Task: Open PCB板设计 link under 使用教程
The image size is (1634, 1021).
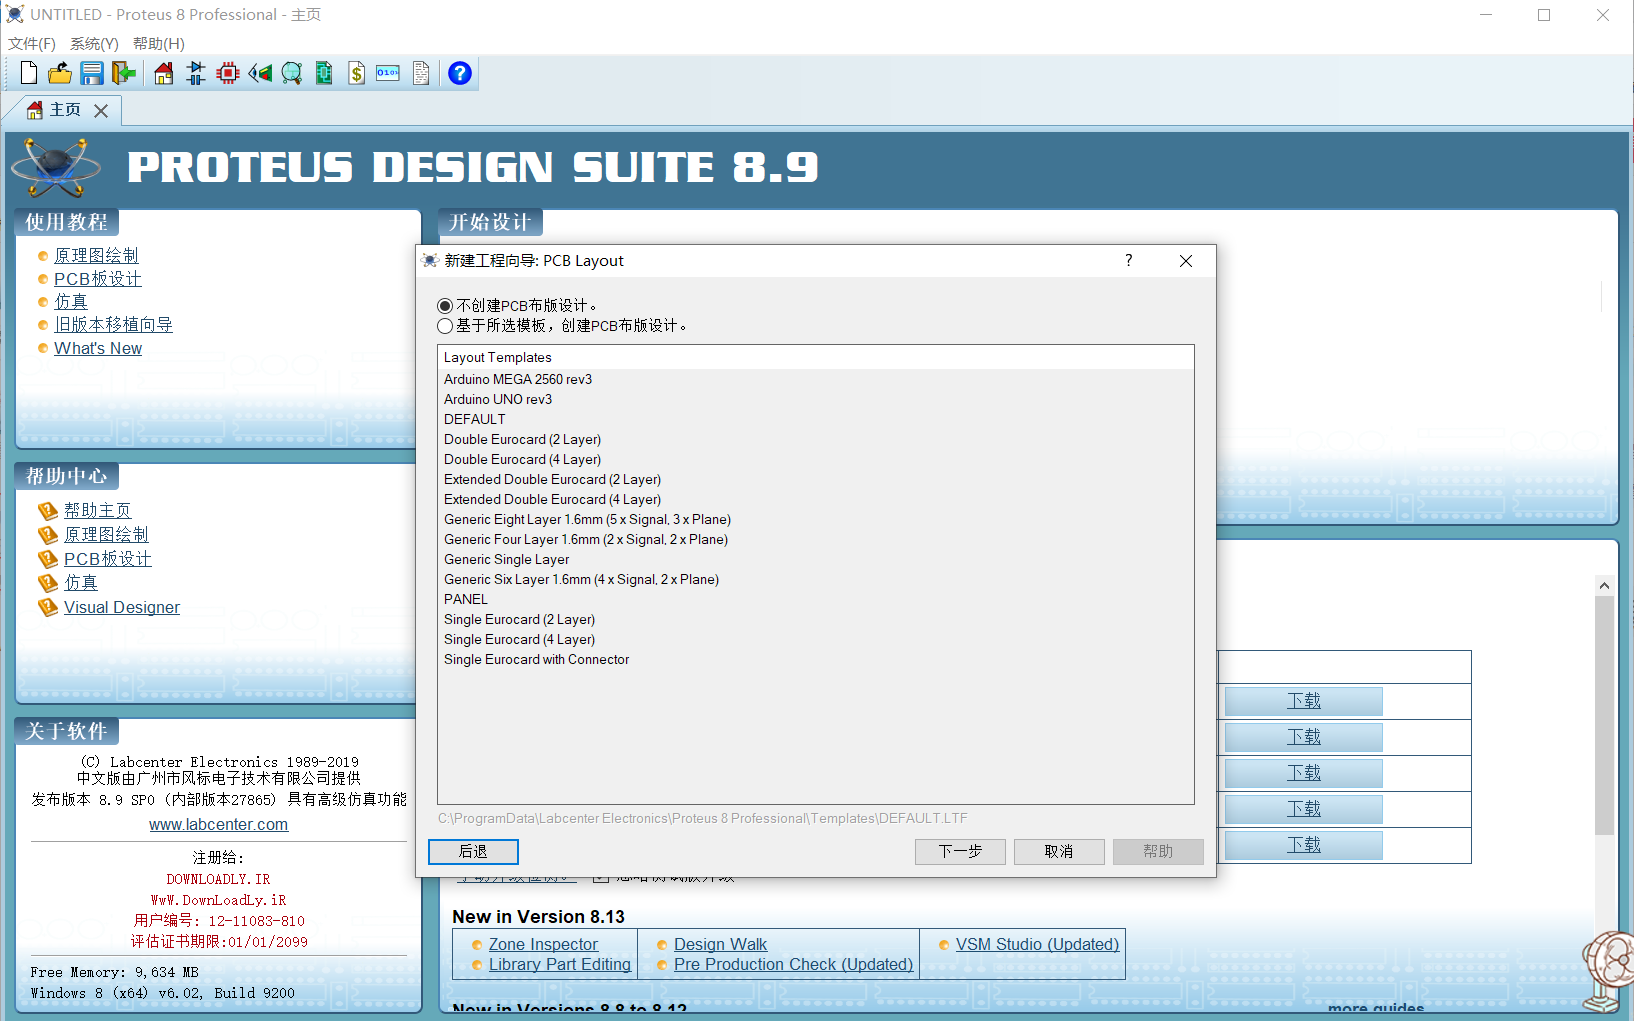Action: point(98,279)
